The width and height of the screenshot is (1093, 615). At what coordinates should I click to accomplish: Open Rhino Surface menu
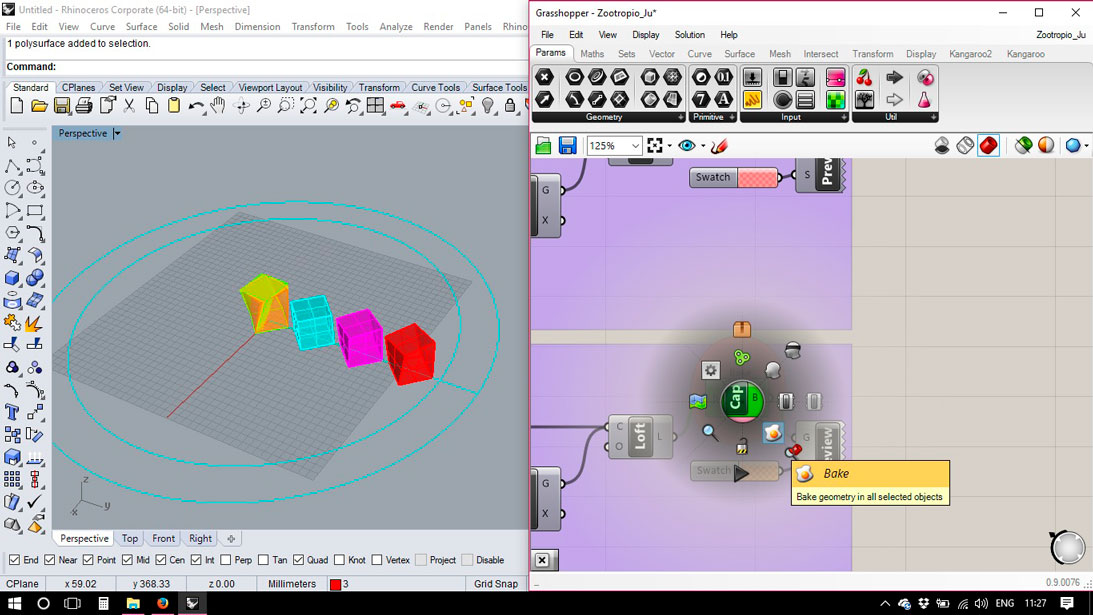pos(141,26)
